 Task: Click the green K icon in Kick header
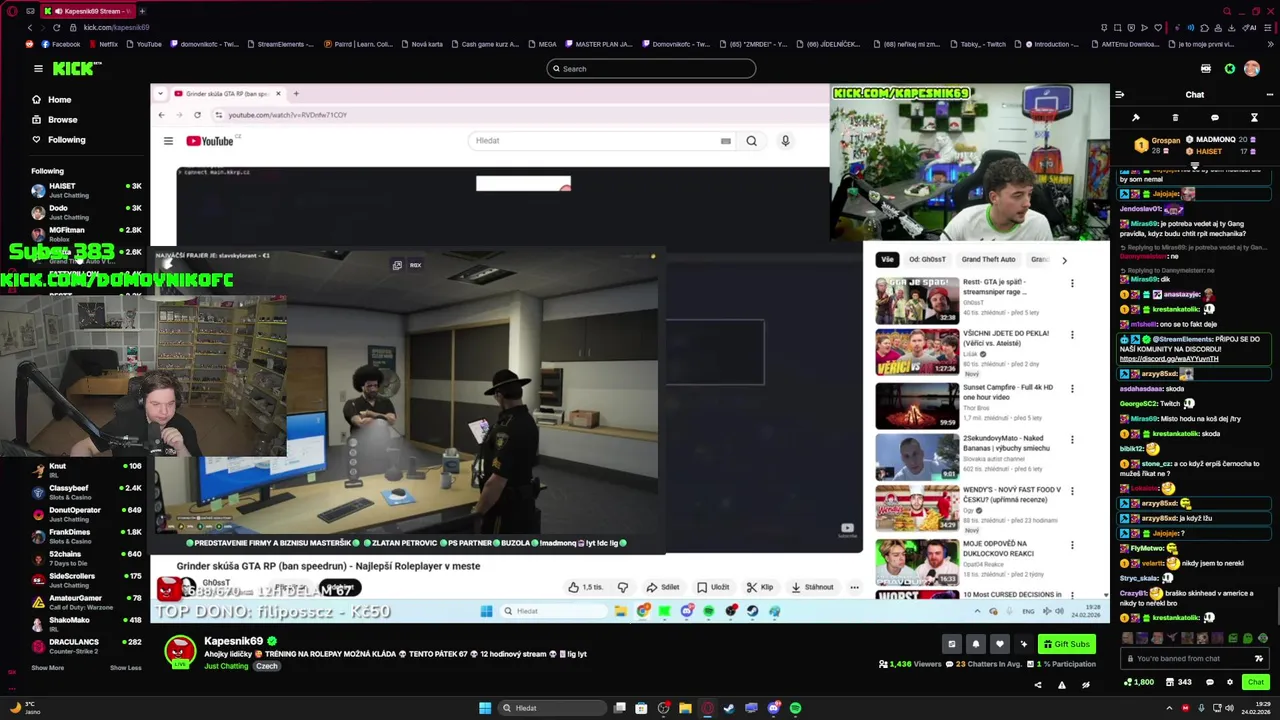click(1229, 69)
